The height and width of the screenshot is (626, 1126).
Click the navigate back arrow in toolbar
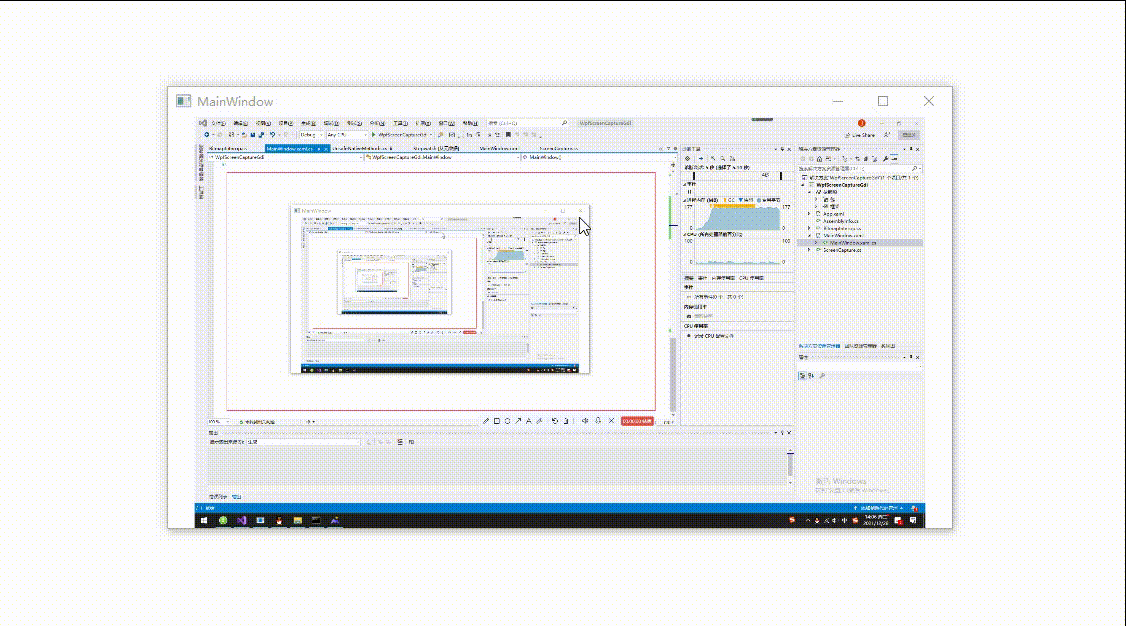[207, 134]
